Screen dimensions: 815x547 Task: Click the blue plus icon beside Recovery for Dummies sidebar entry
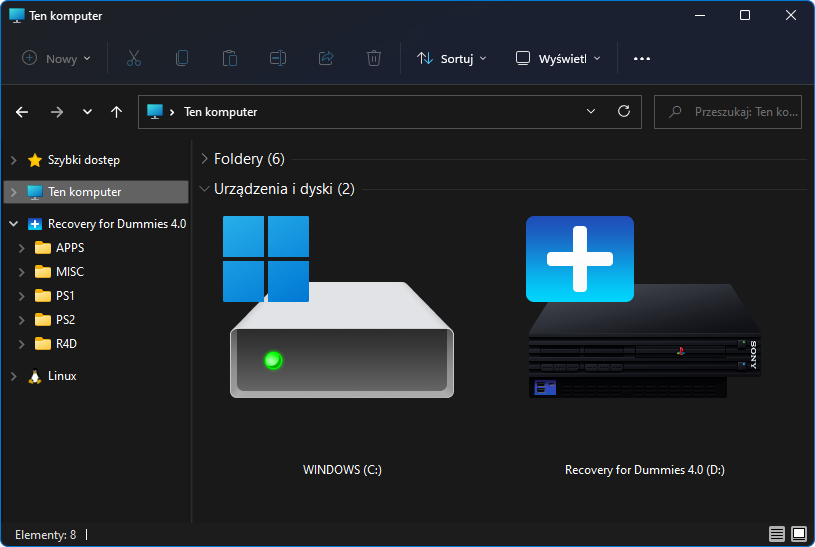coord(35,224)
